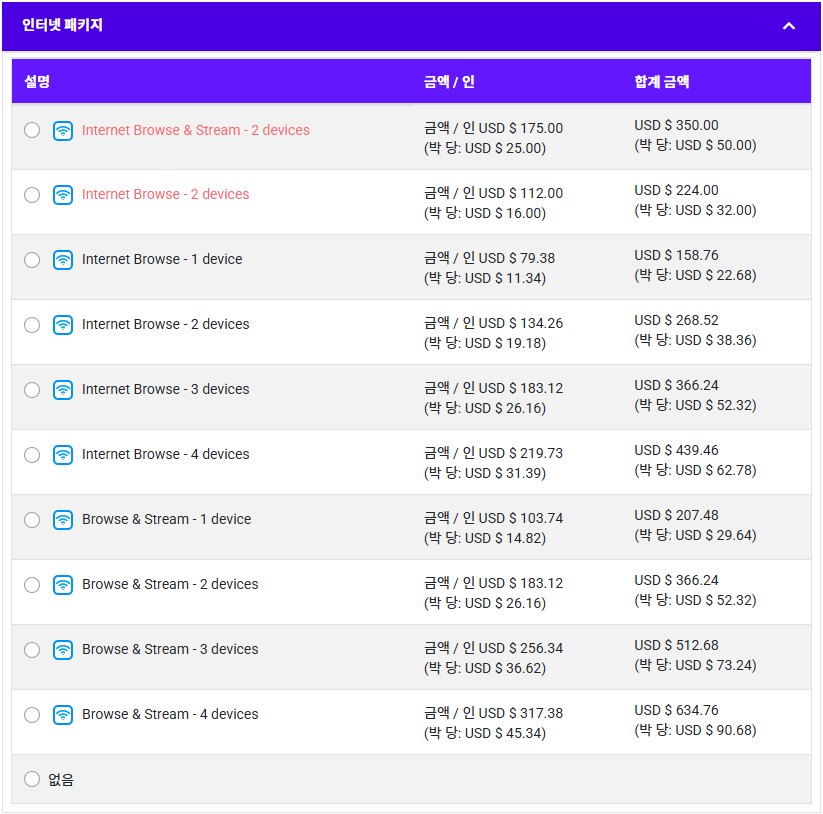The height and width of the screenshot is (814, 823).
Task: Click Browse & Stream - 4 devices label
Action: pos(170,714)
